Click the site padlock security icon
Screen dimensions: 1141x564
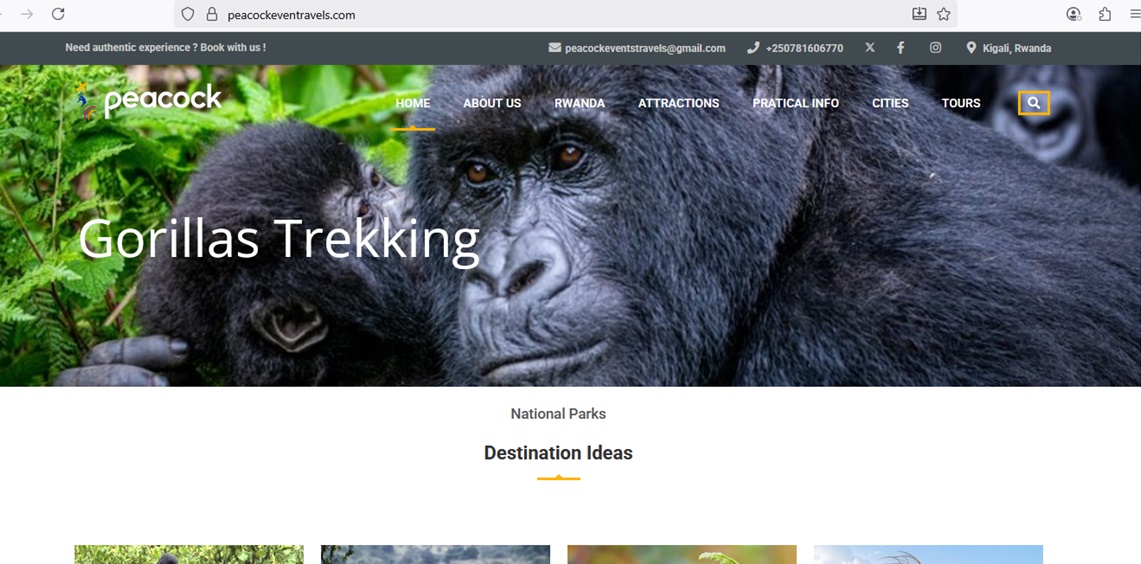pyautogui.click(x=212, y=14)
